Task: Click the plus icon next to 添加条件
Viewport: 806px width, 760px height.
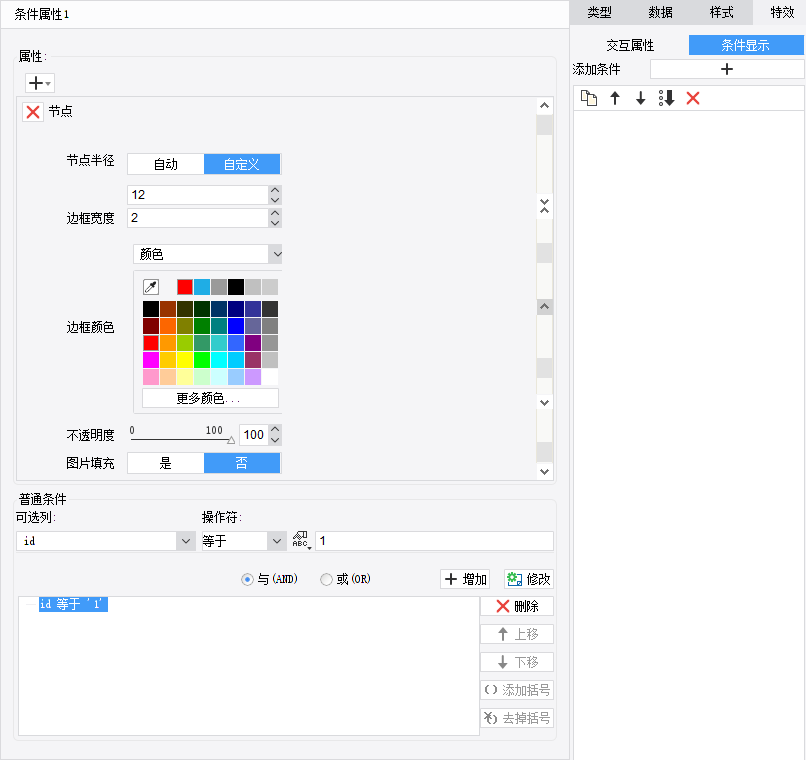Action: click(x=727, y=69)
